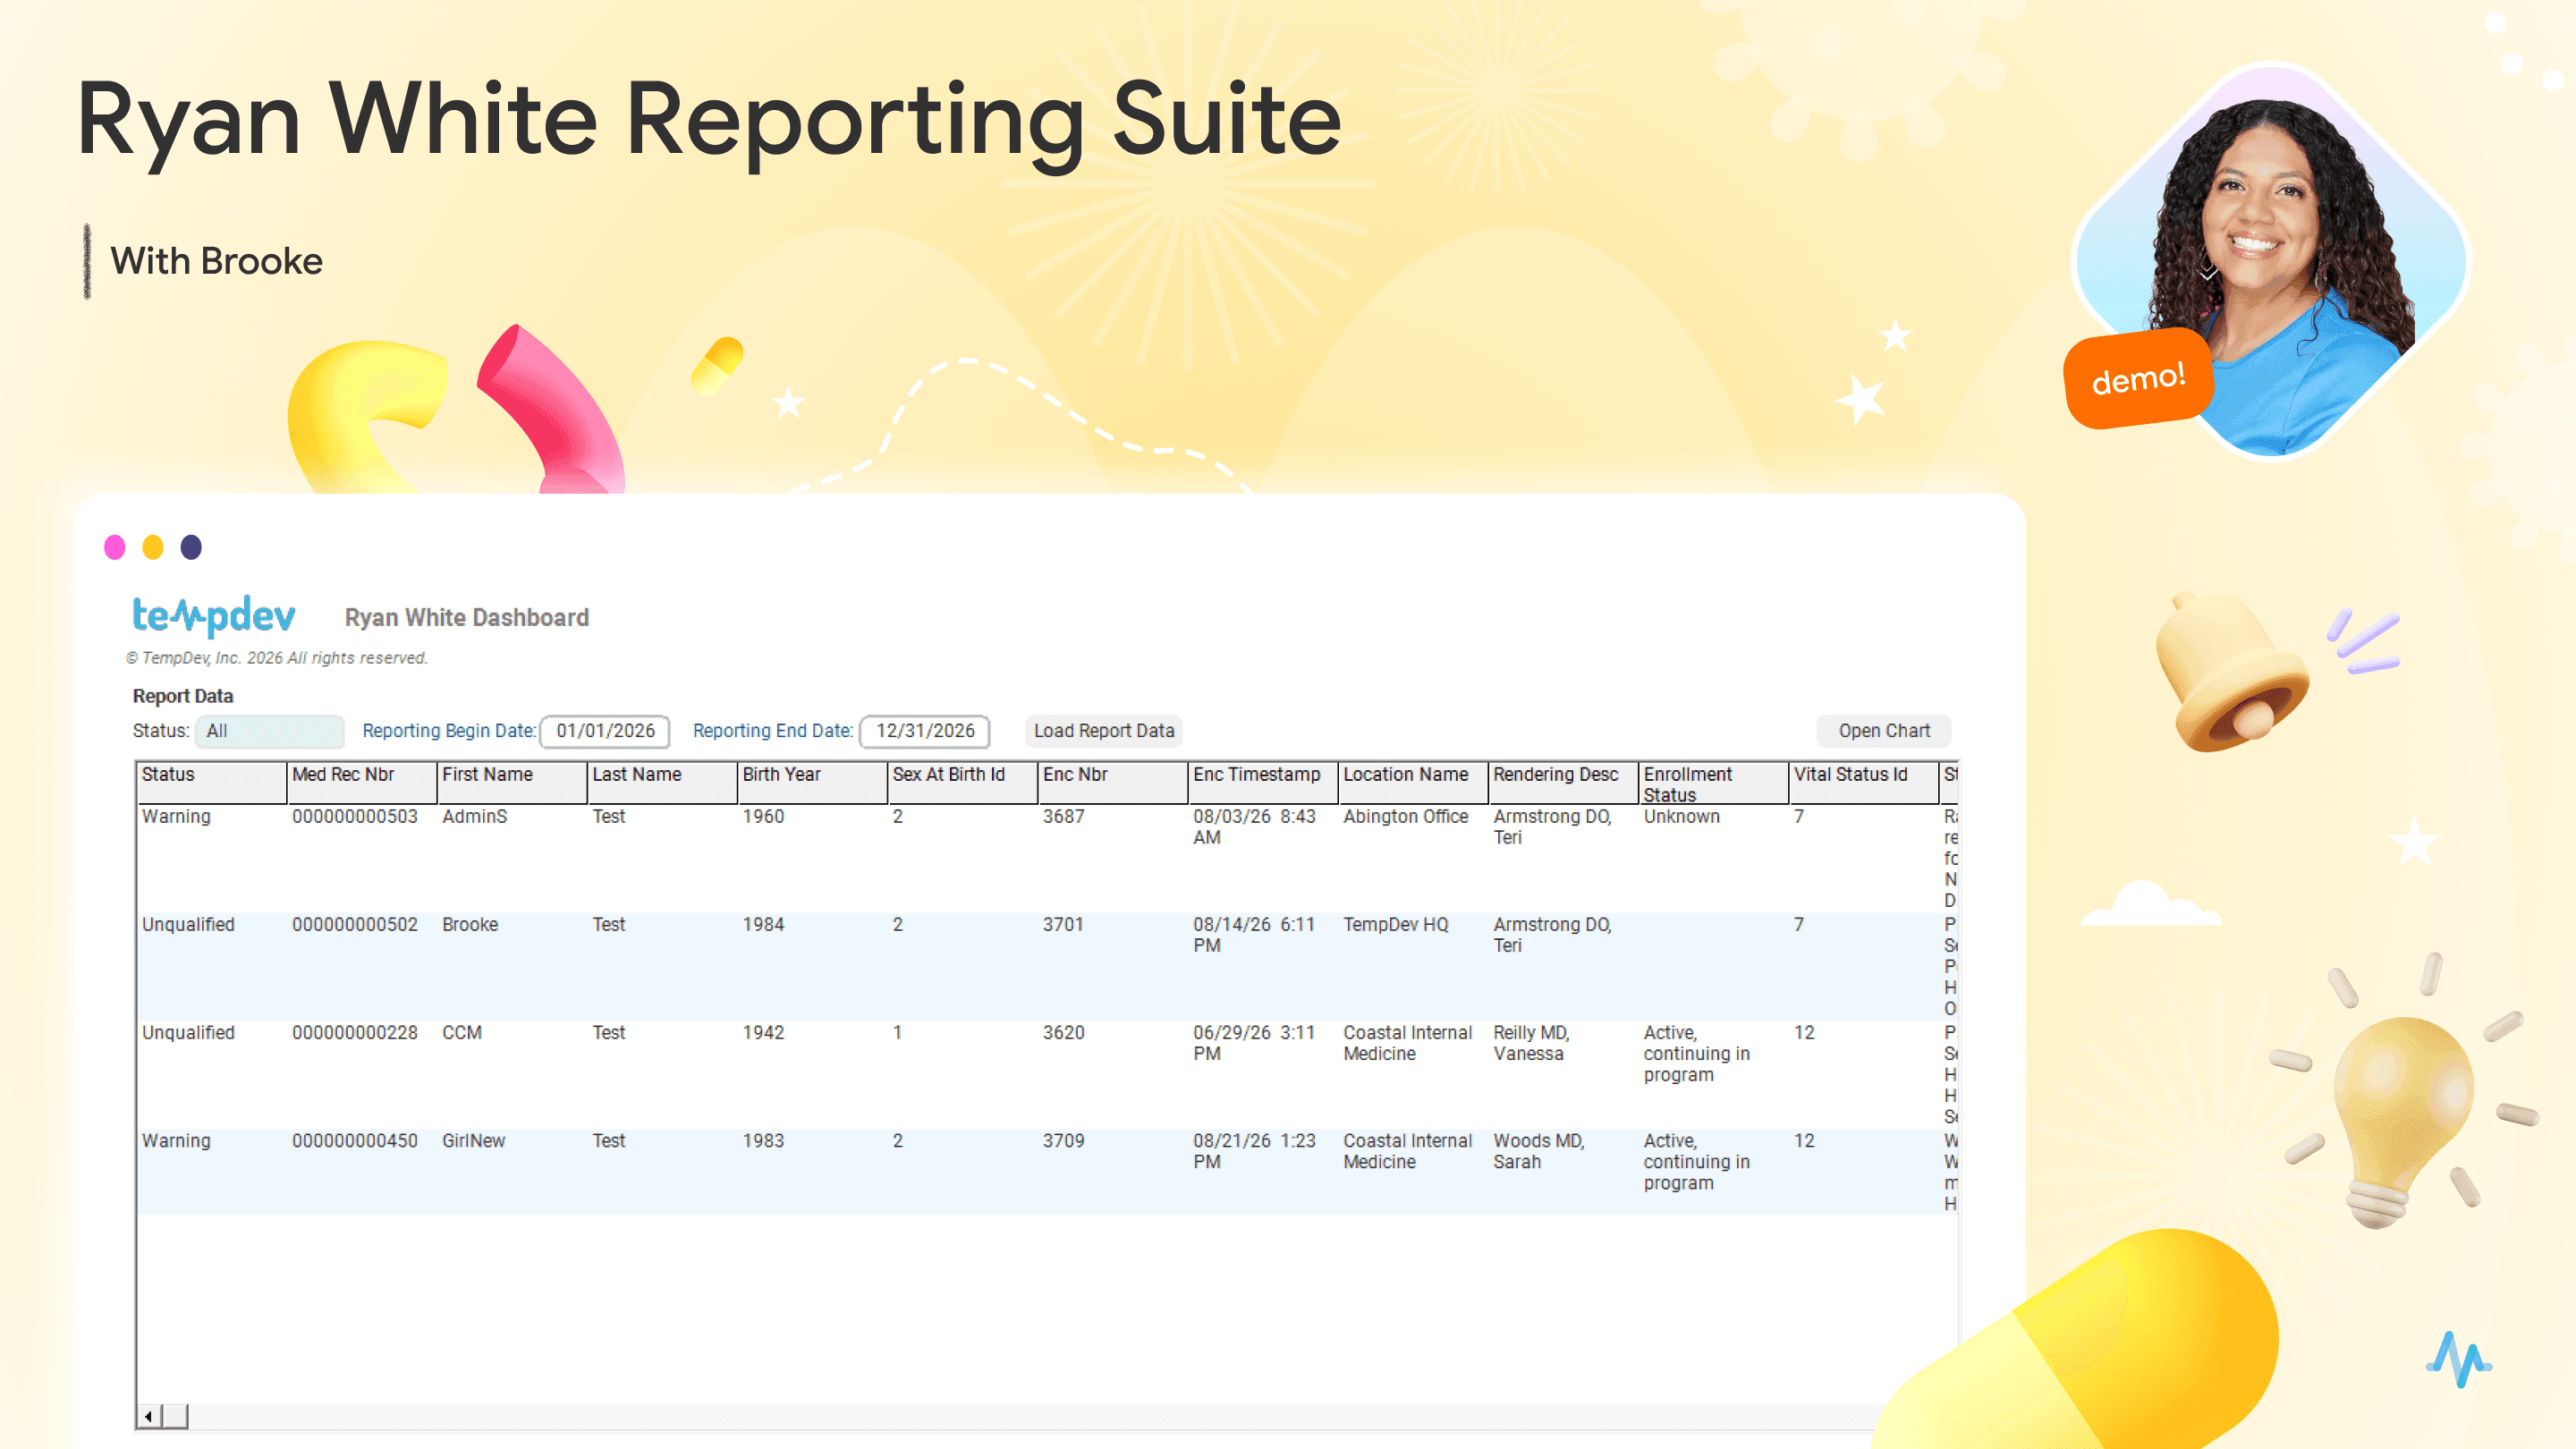This screenshot has width=2576, height=1449.
Task: Click the Open Chart button
Action: [1884, 731]
